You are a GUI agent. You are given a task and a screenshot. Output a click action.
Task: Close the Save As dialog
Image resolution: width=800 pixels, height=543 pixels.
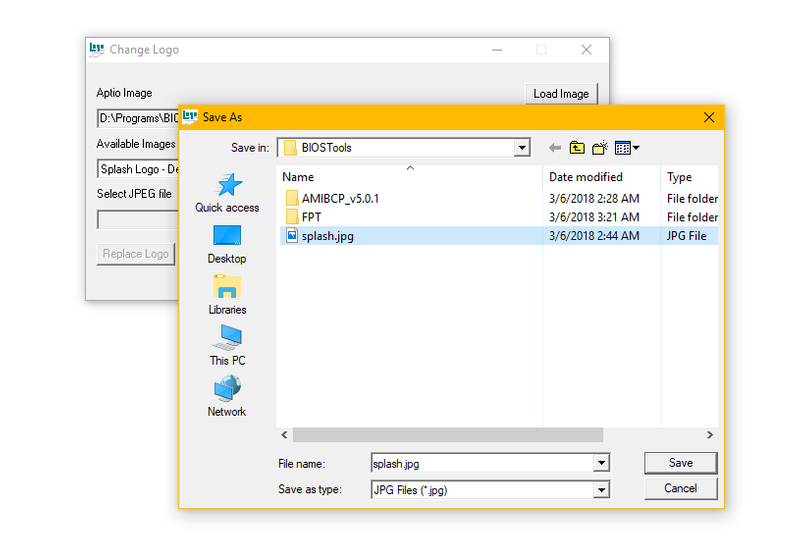[x=709, y=117]
